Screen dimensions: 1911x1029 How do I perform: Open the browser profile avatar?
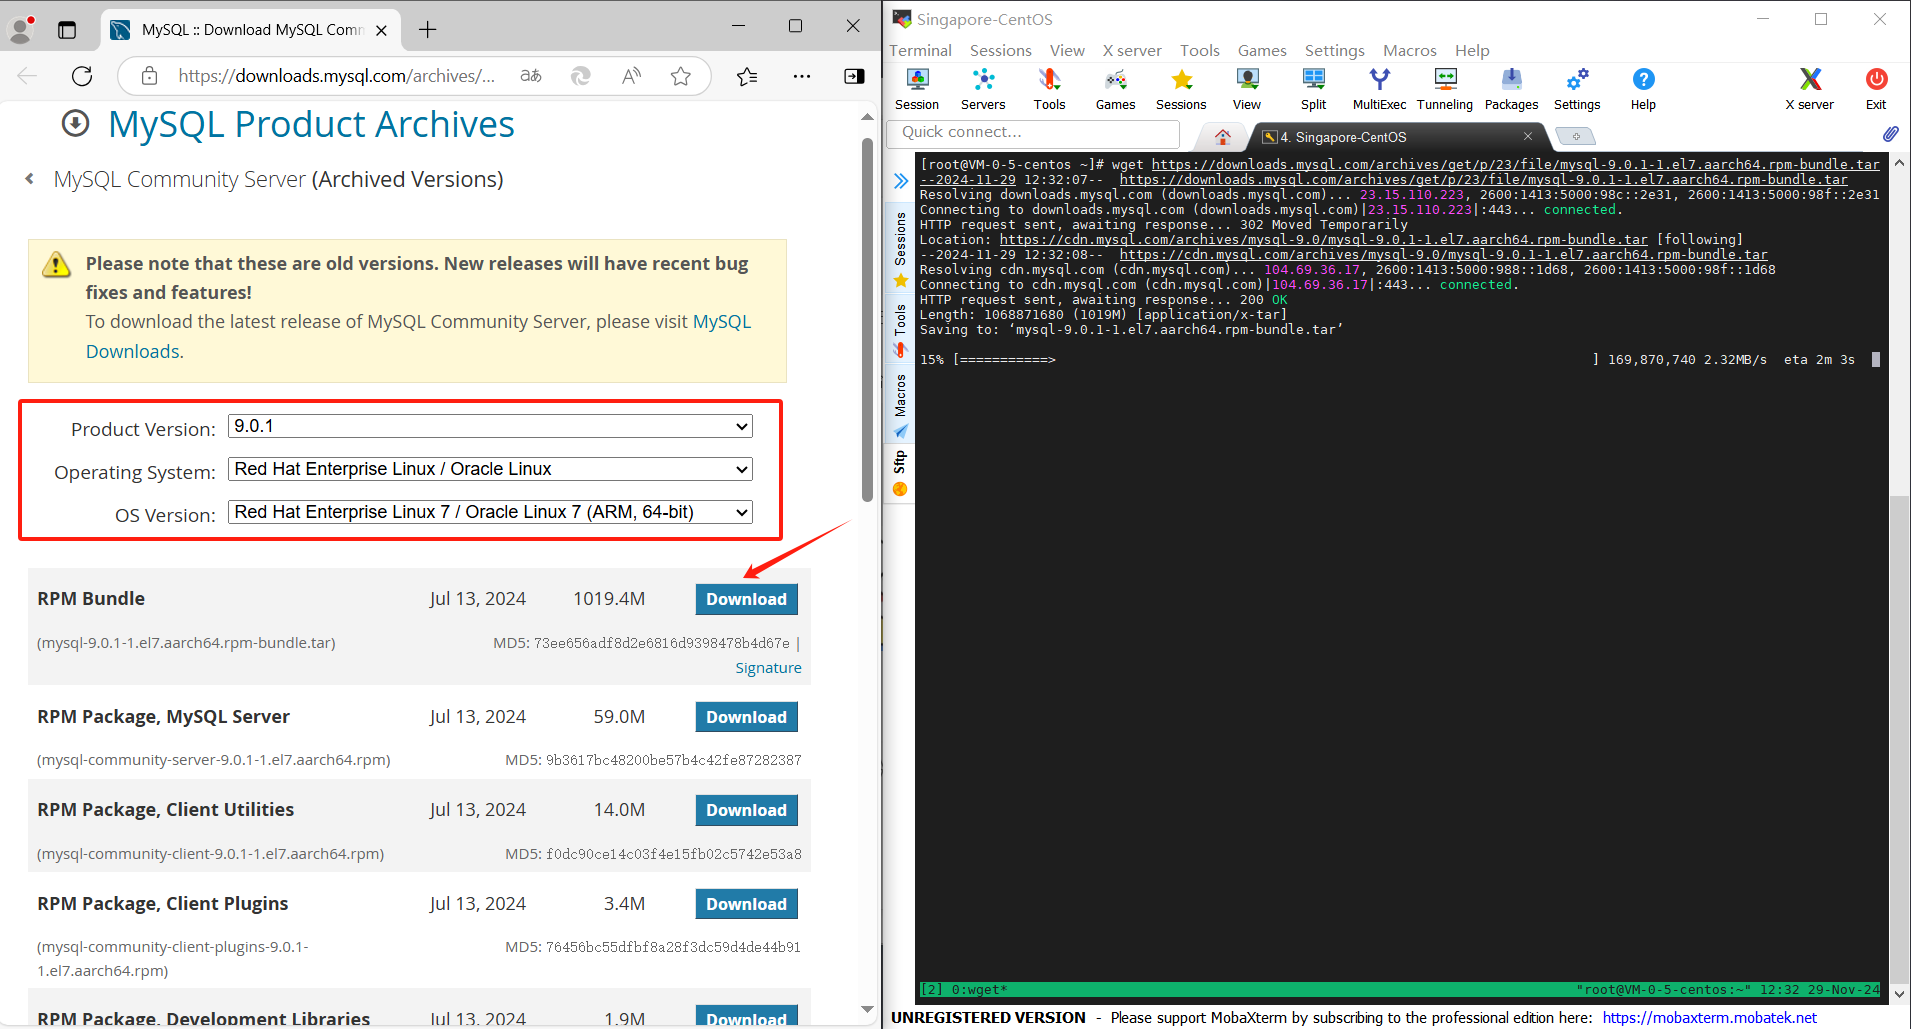tap(22, 29)
